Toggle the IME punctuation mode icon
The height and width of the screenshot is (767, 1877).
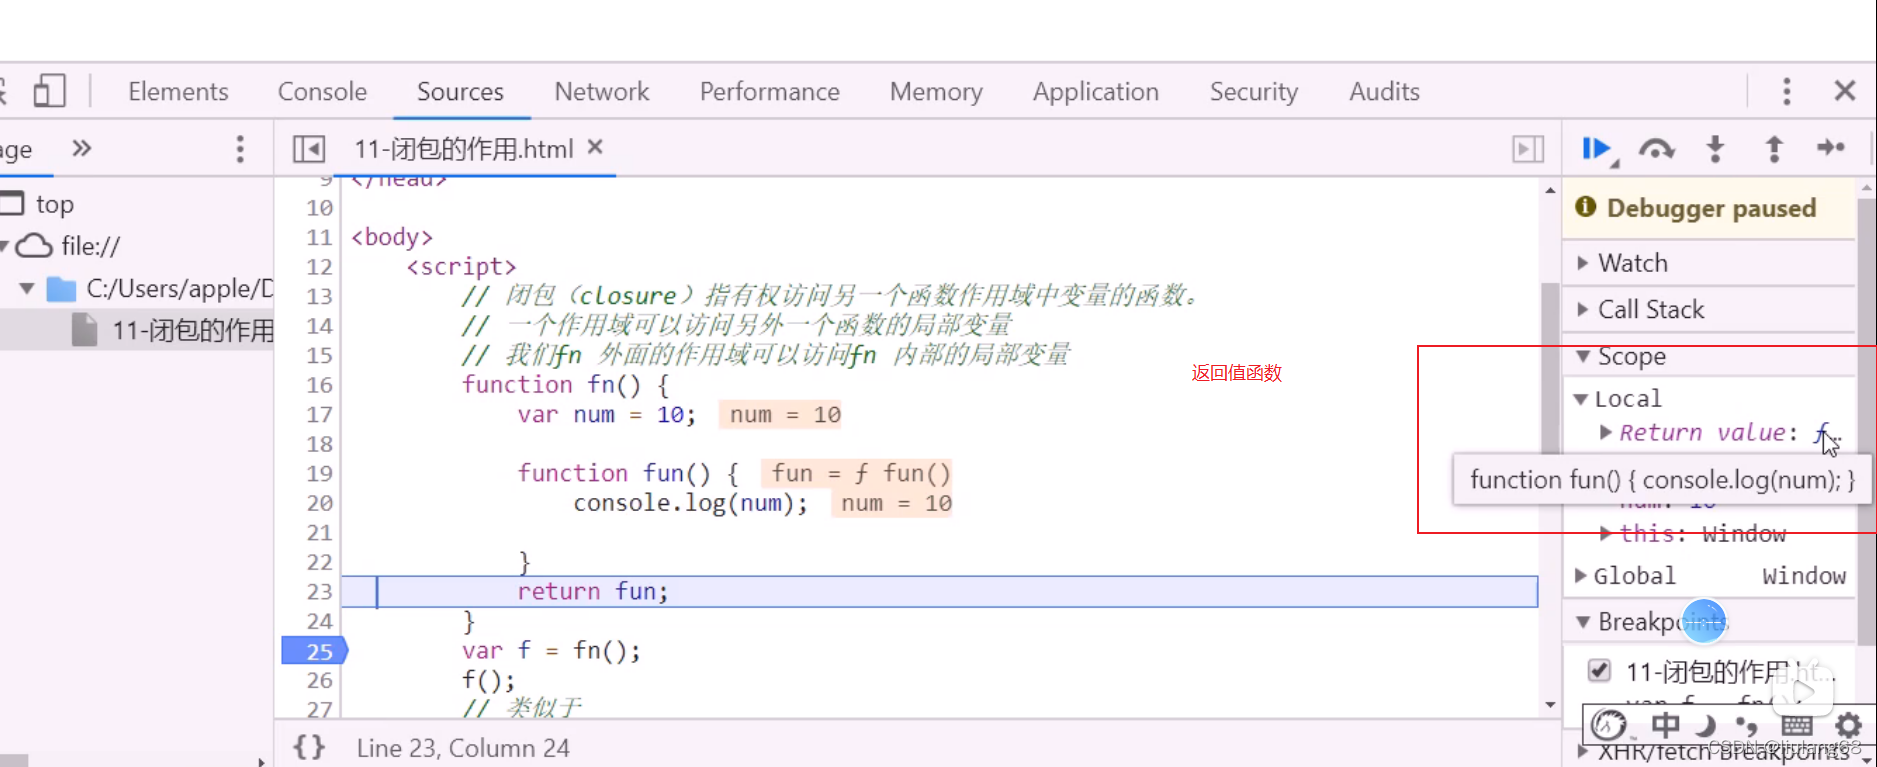[1747, 725]
